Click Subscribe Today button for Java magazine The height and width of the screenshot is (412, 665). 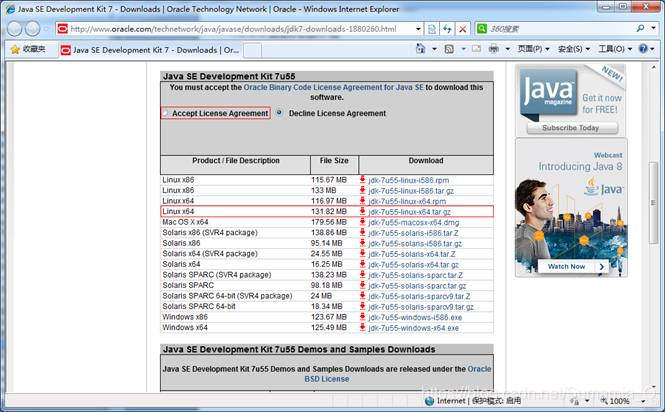coord(572,128)
